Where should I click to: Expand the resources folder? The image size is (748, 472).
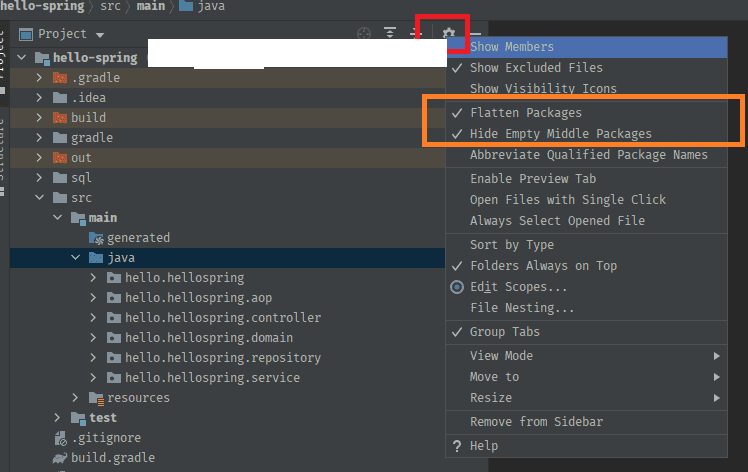coord(75,398)
